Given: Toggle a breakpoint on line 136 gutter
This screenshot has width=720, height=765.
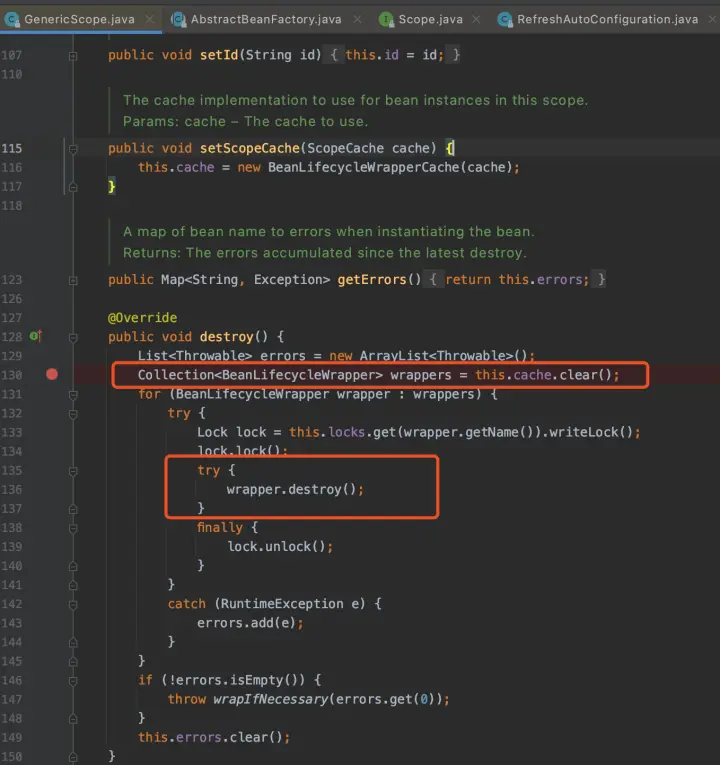Looking at the screenshot, I should pyautogui.click(x=52, y=489).
